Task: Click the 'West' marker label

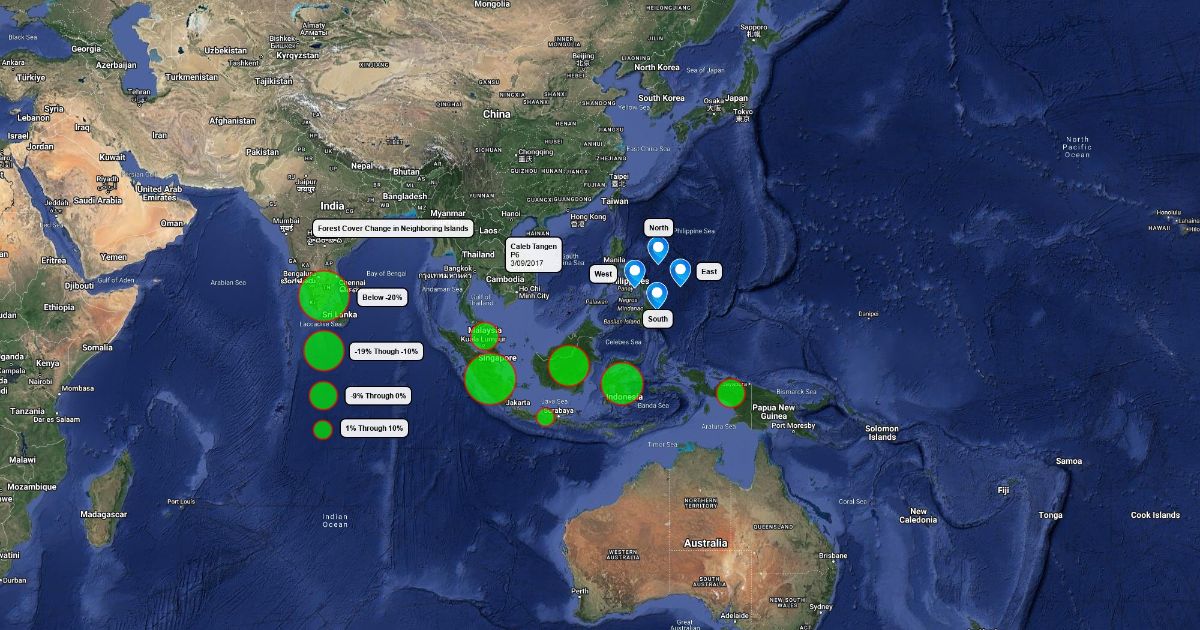Action: pos(603,273)
